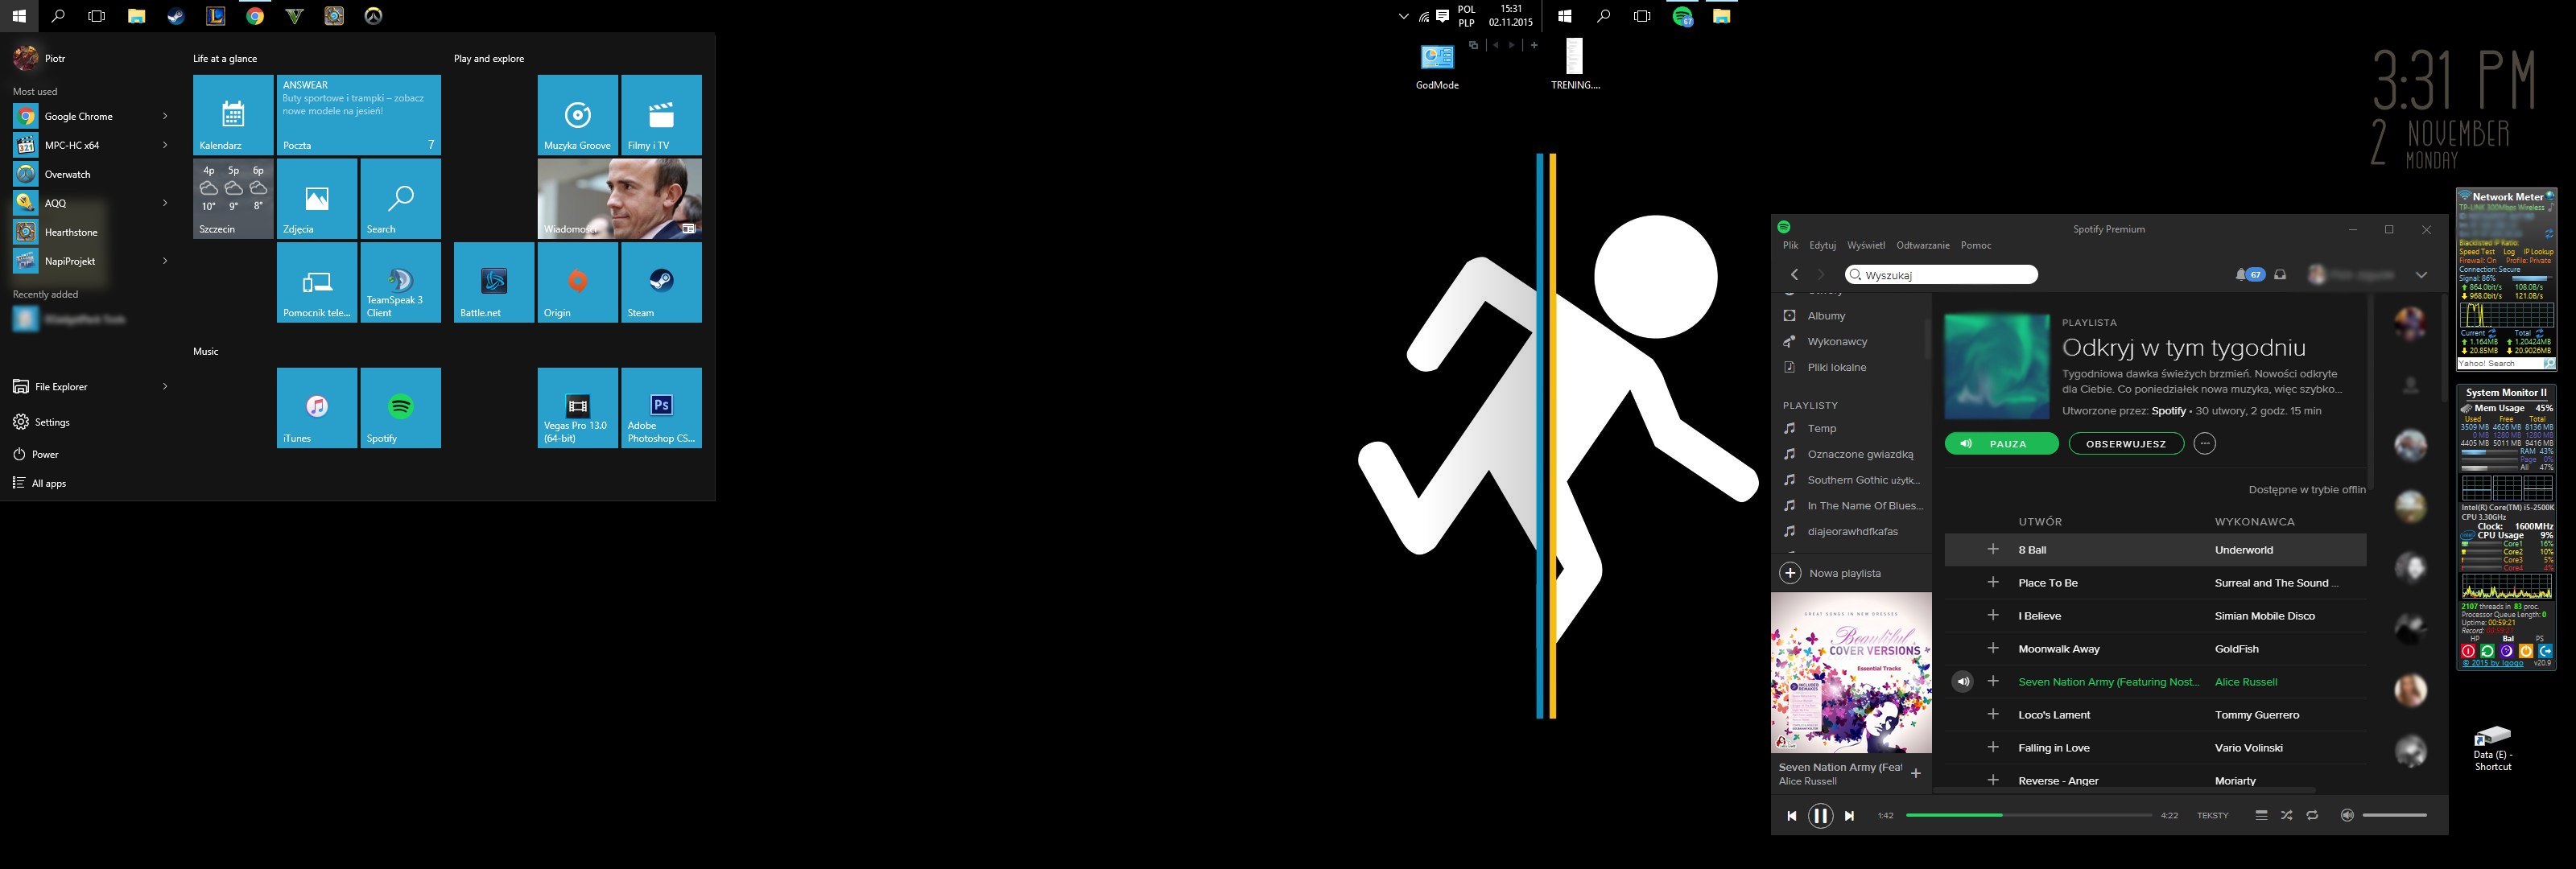
Task: Toggle shuffle in Spotify player
Action: tap(2286, 815)
